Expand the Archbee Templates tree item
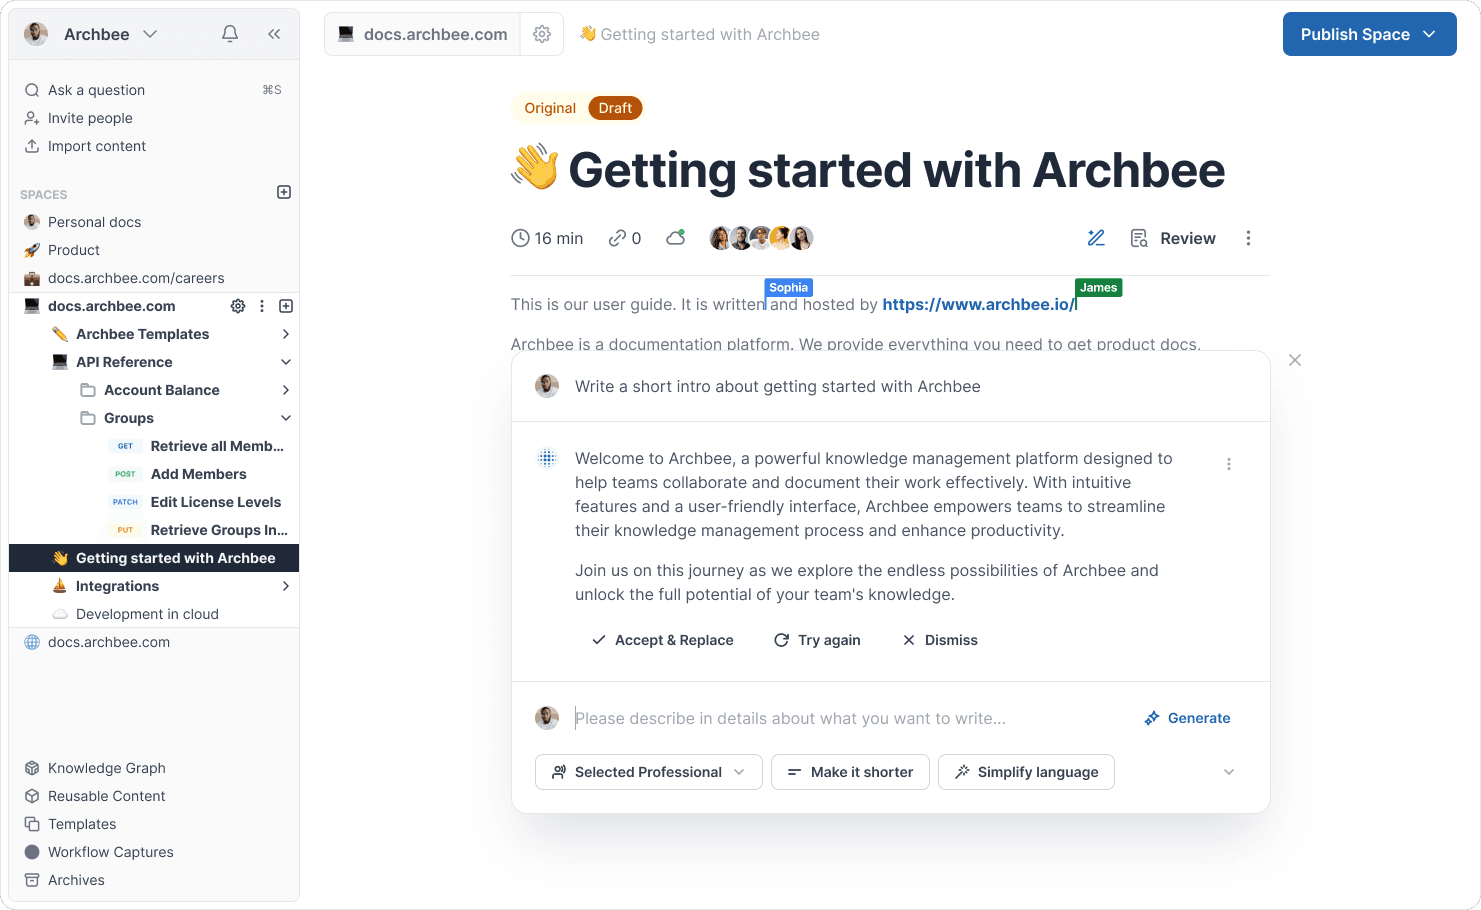This screenshot has height=910, width=1481. pyautogui.click(x=286, y=334)
